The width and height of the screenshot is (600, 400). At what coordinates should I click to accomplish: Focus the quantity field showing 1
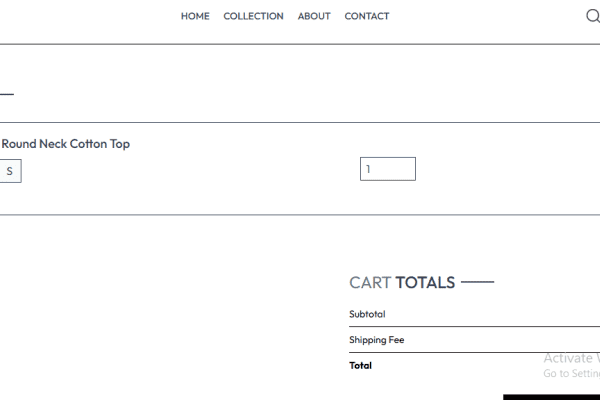[x=388, y=169]
